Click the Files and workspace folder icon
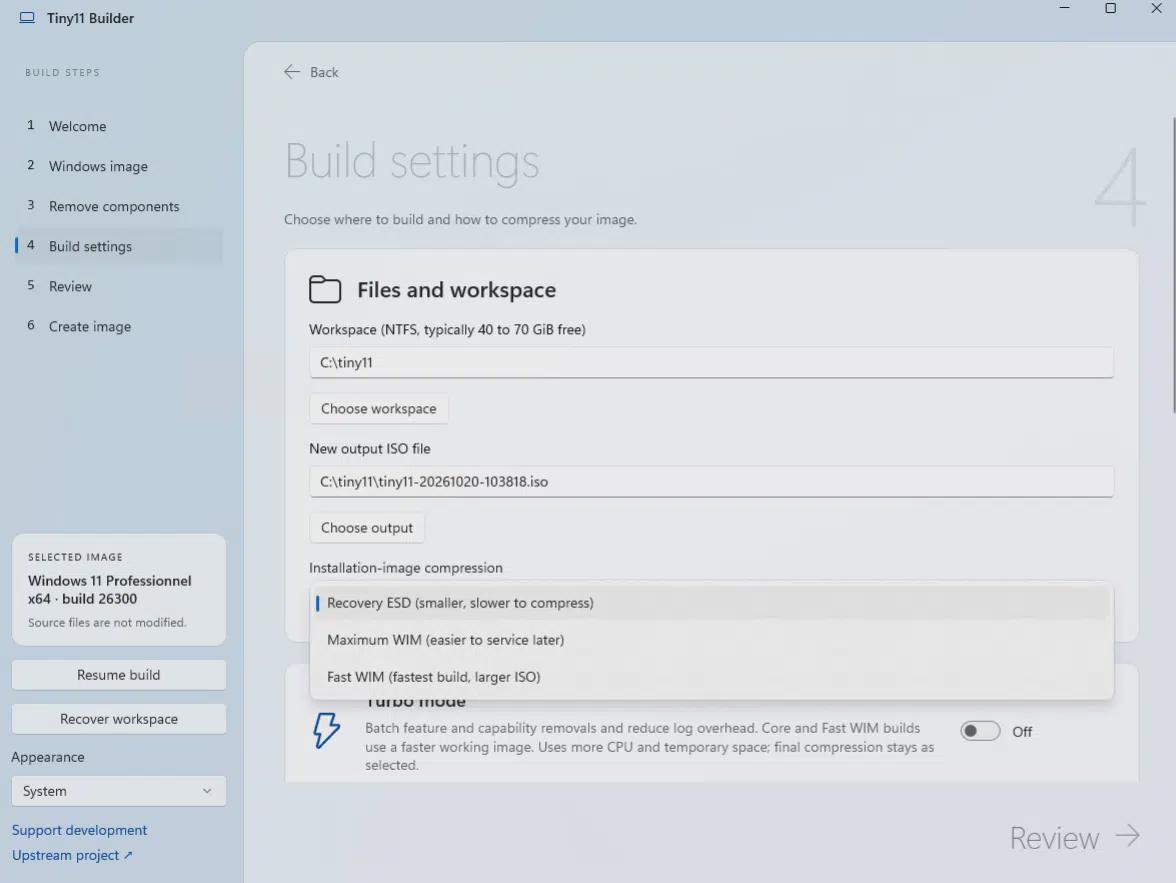The height and width of the screenshot is (883, 1176). [x=325, y=290]
